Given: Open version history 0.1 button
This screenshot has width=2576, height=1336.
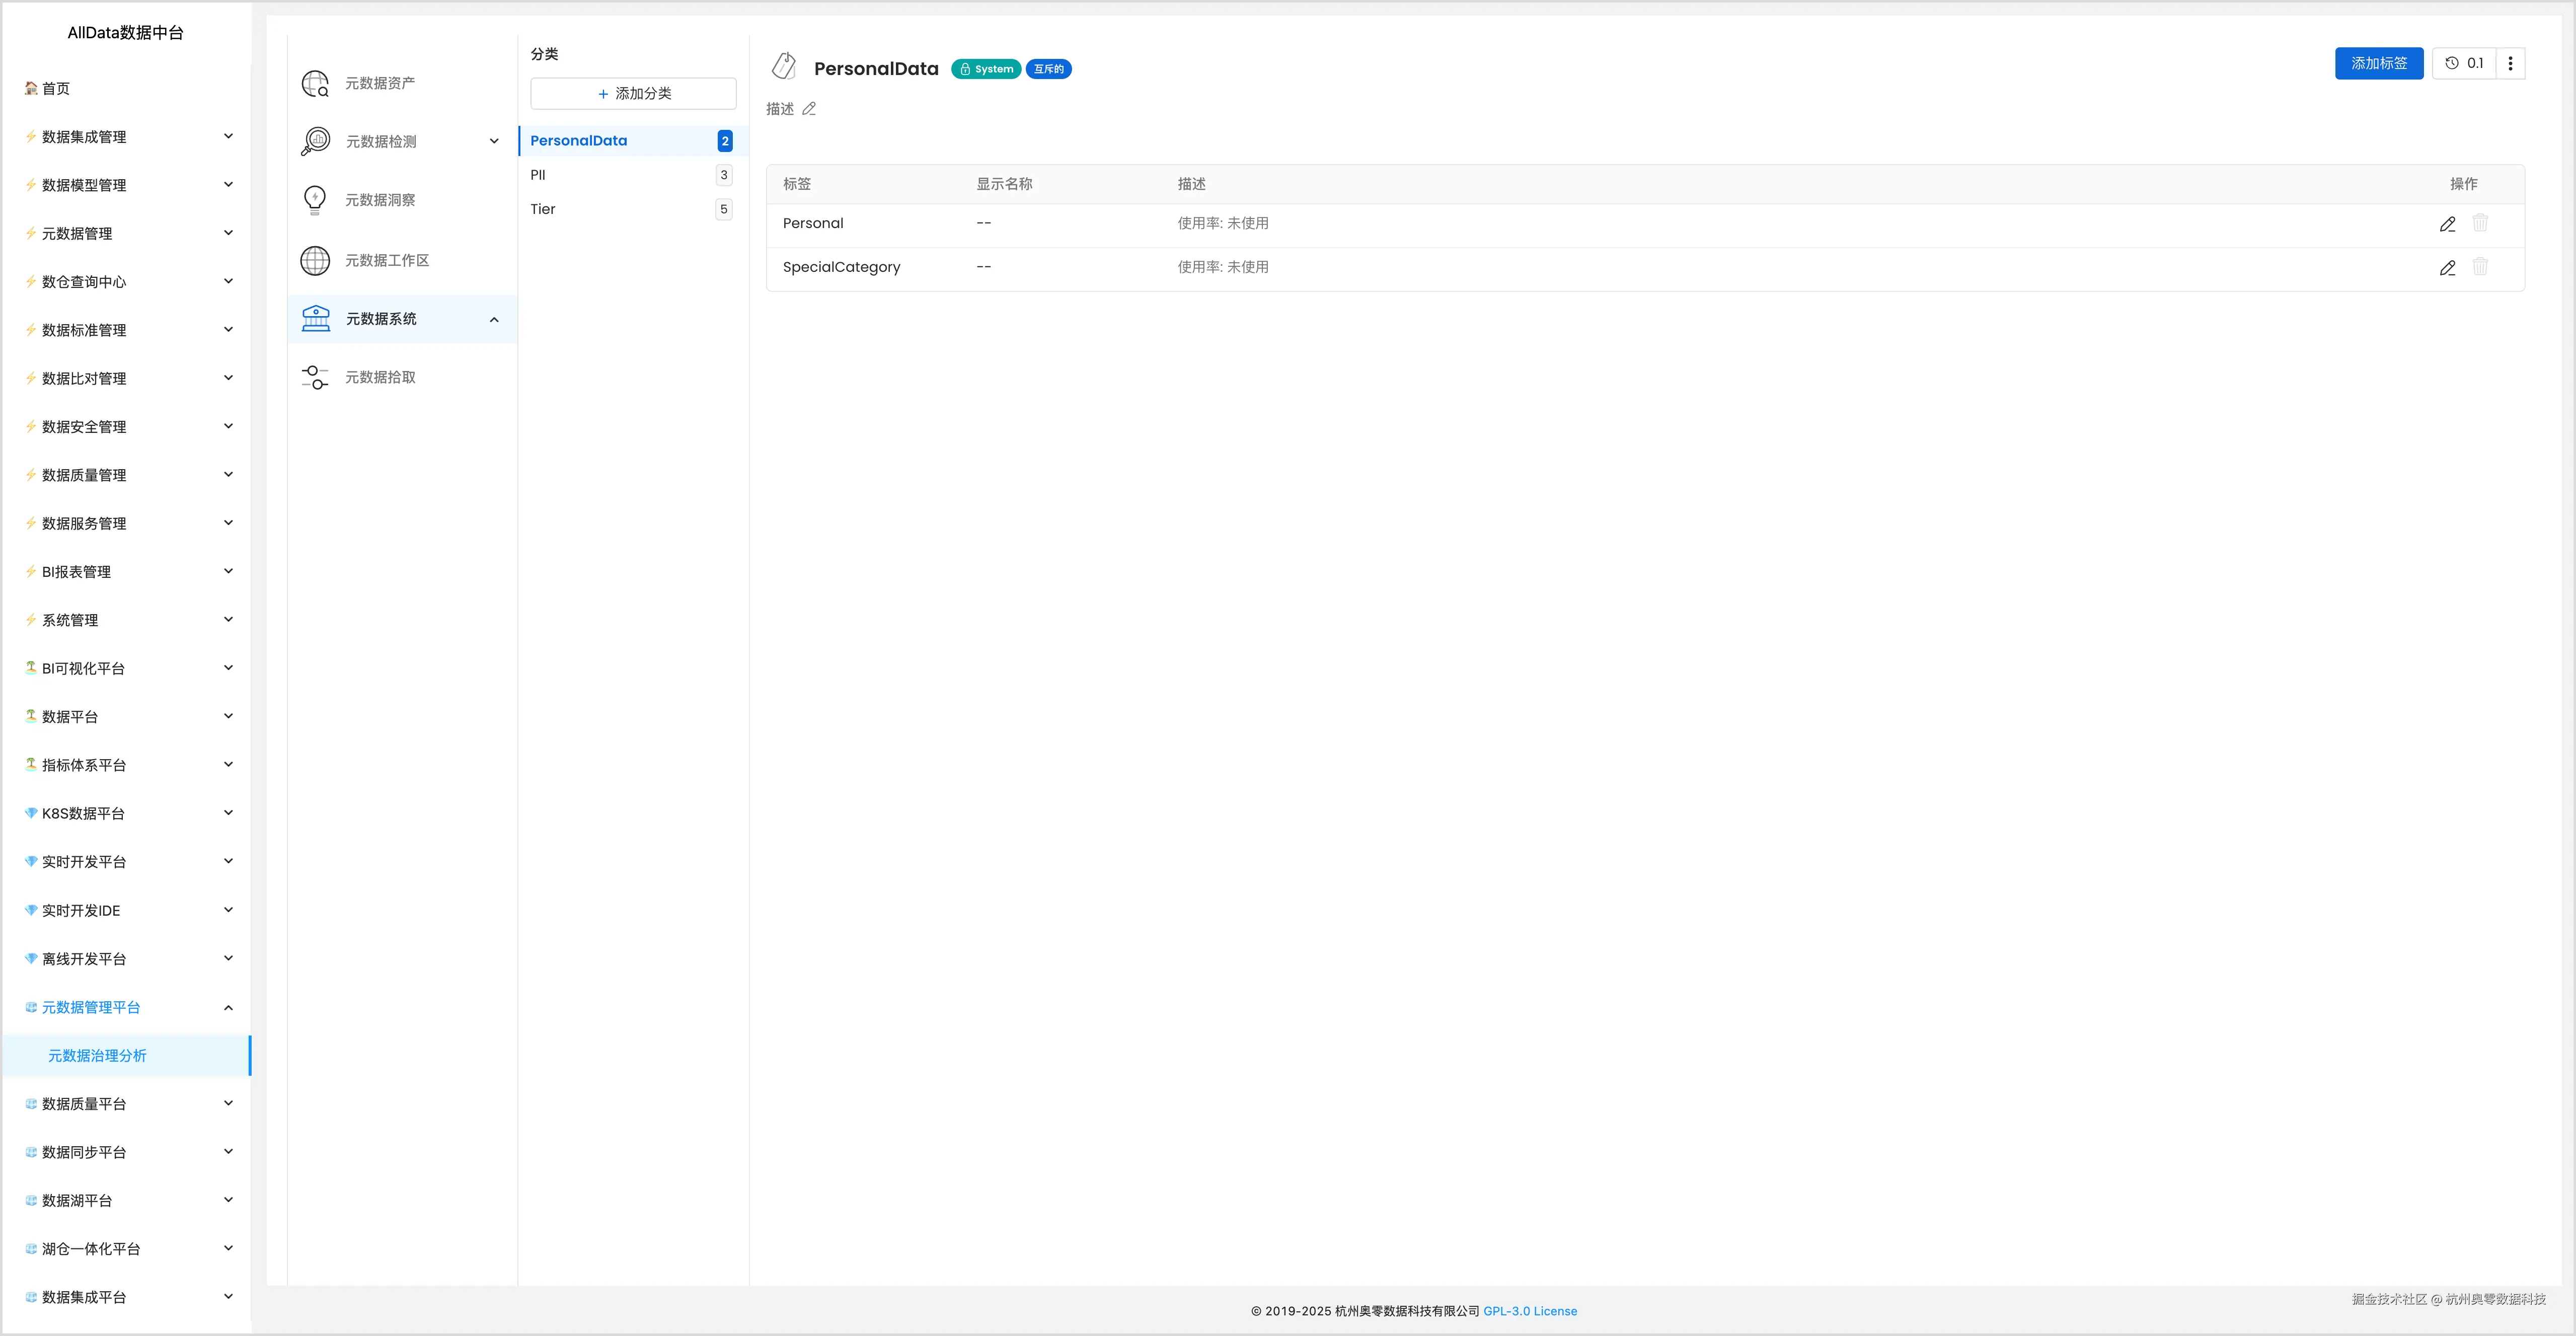Looking at the screenshot, I should (2464, 63).
